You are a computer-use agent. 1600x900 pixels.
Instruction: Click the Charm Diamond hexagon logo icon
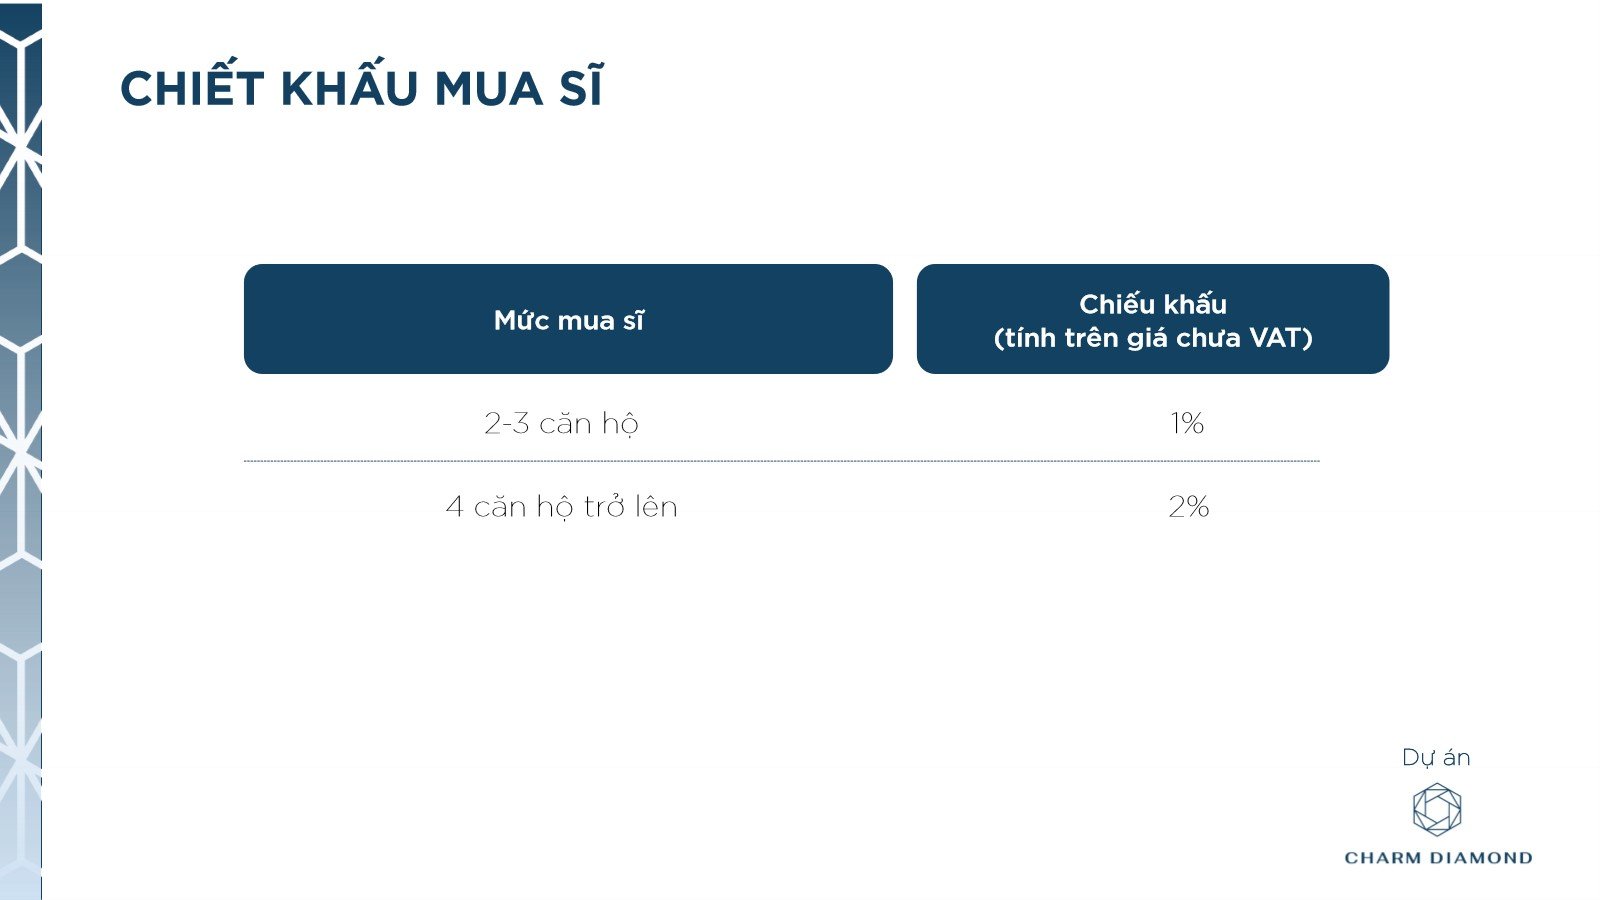[x=1437, y=810]
